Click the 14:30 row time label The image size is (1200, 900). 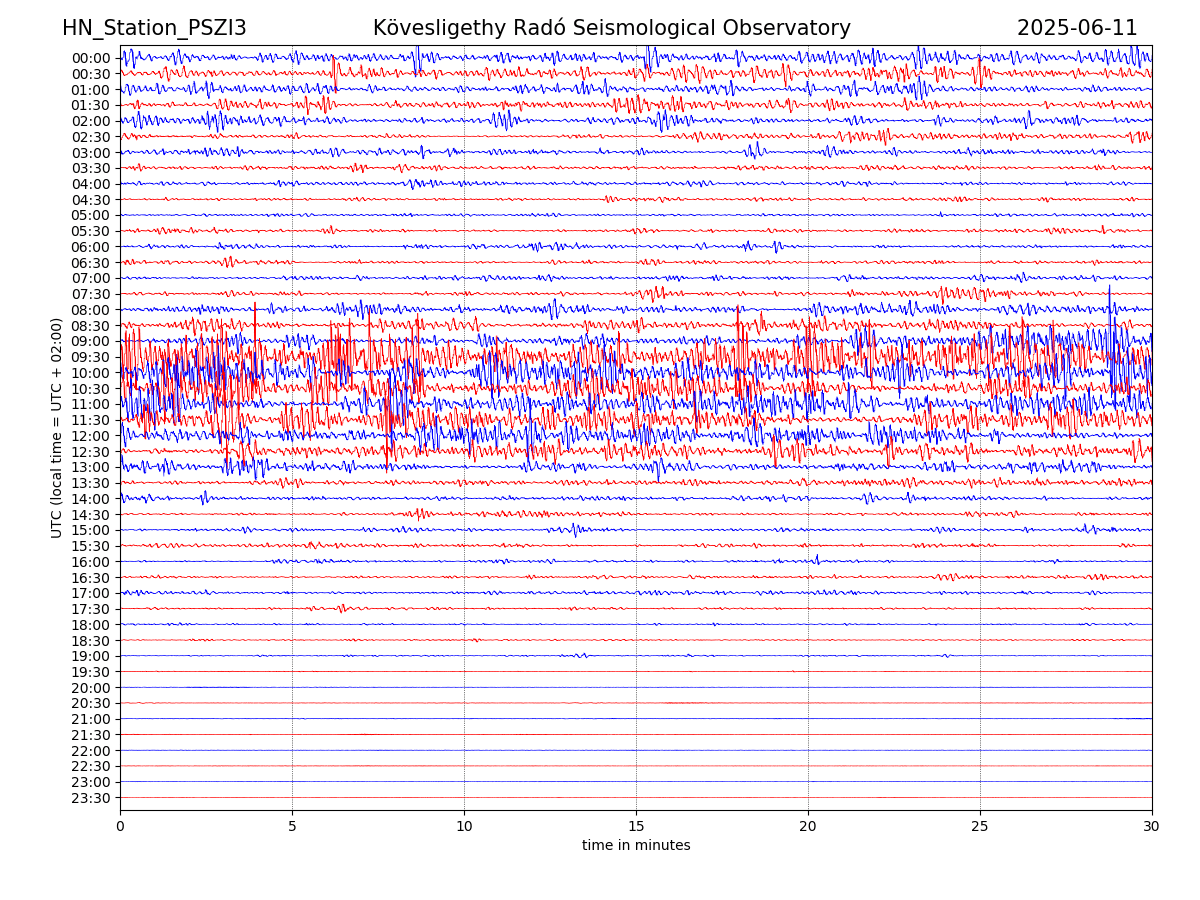(91, 515)
